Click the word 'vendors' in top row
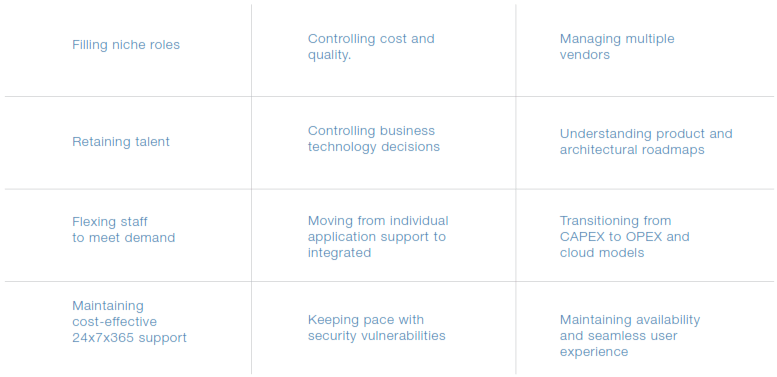Screen dimensions: 777x377 tap(585, 54)
